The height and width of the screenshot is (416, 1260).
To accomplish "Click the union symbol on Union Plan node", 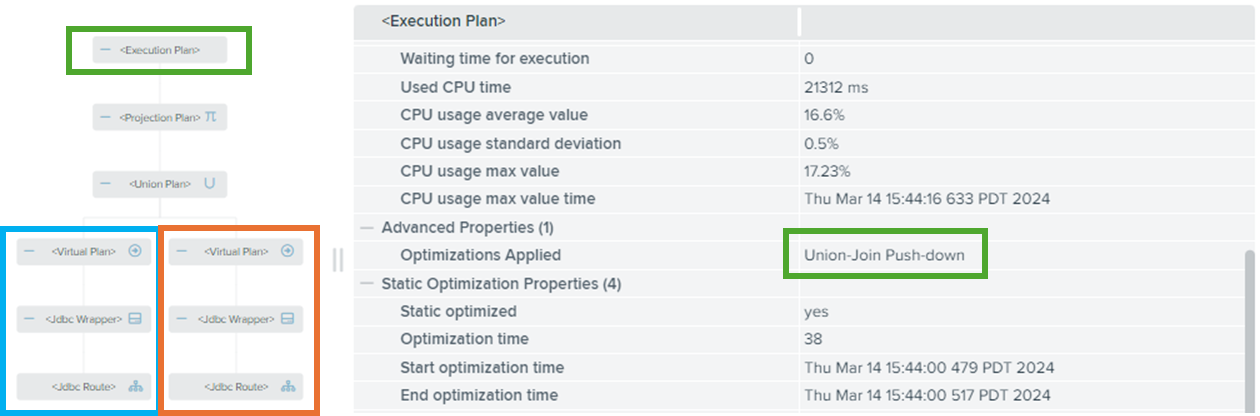I will point(209,184).
